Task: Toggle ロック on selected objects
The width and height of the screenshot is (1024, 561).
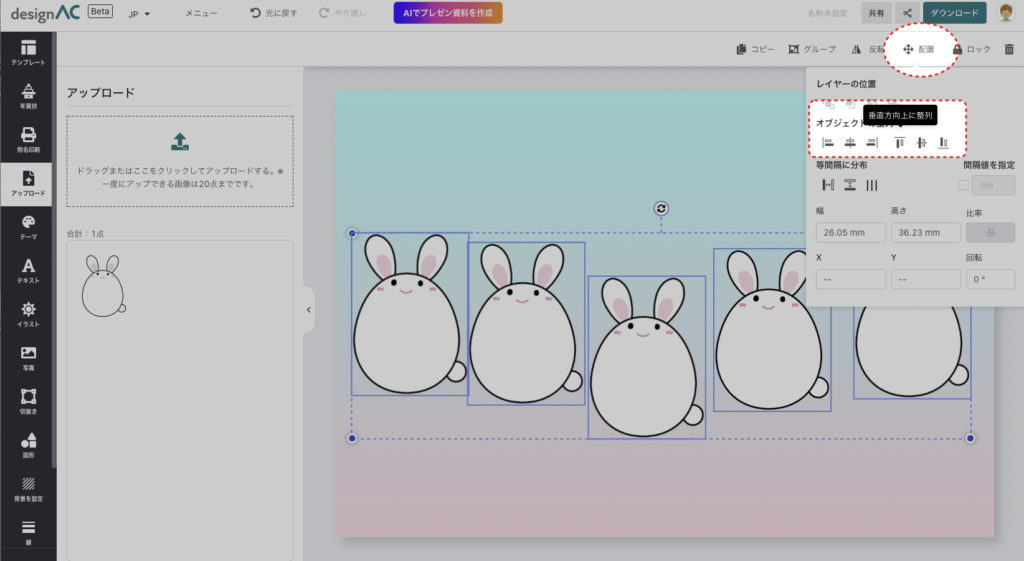Action: point(970,49)
